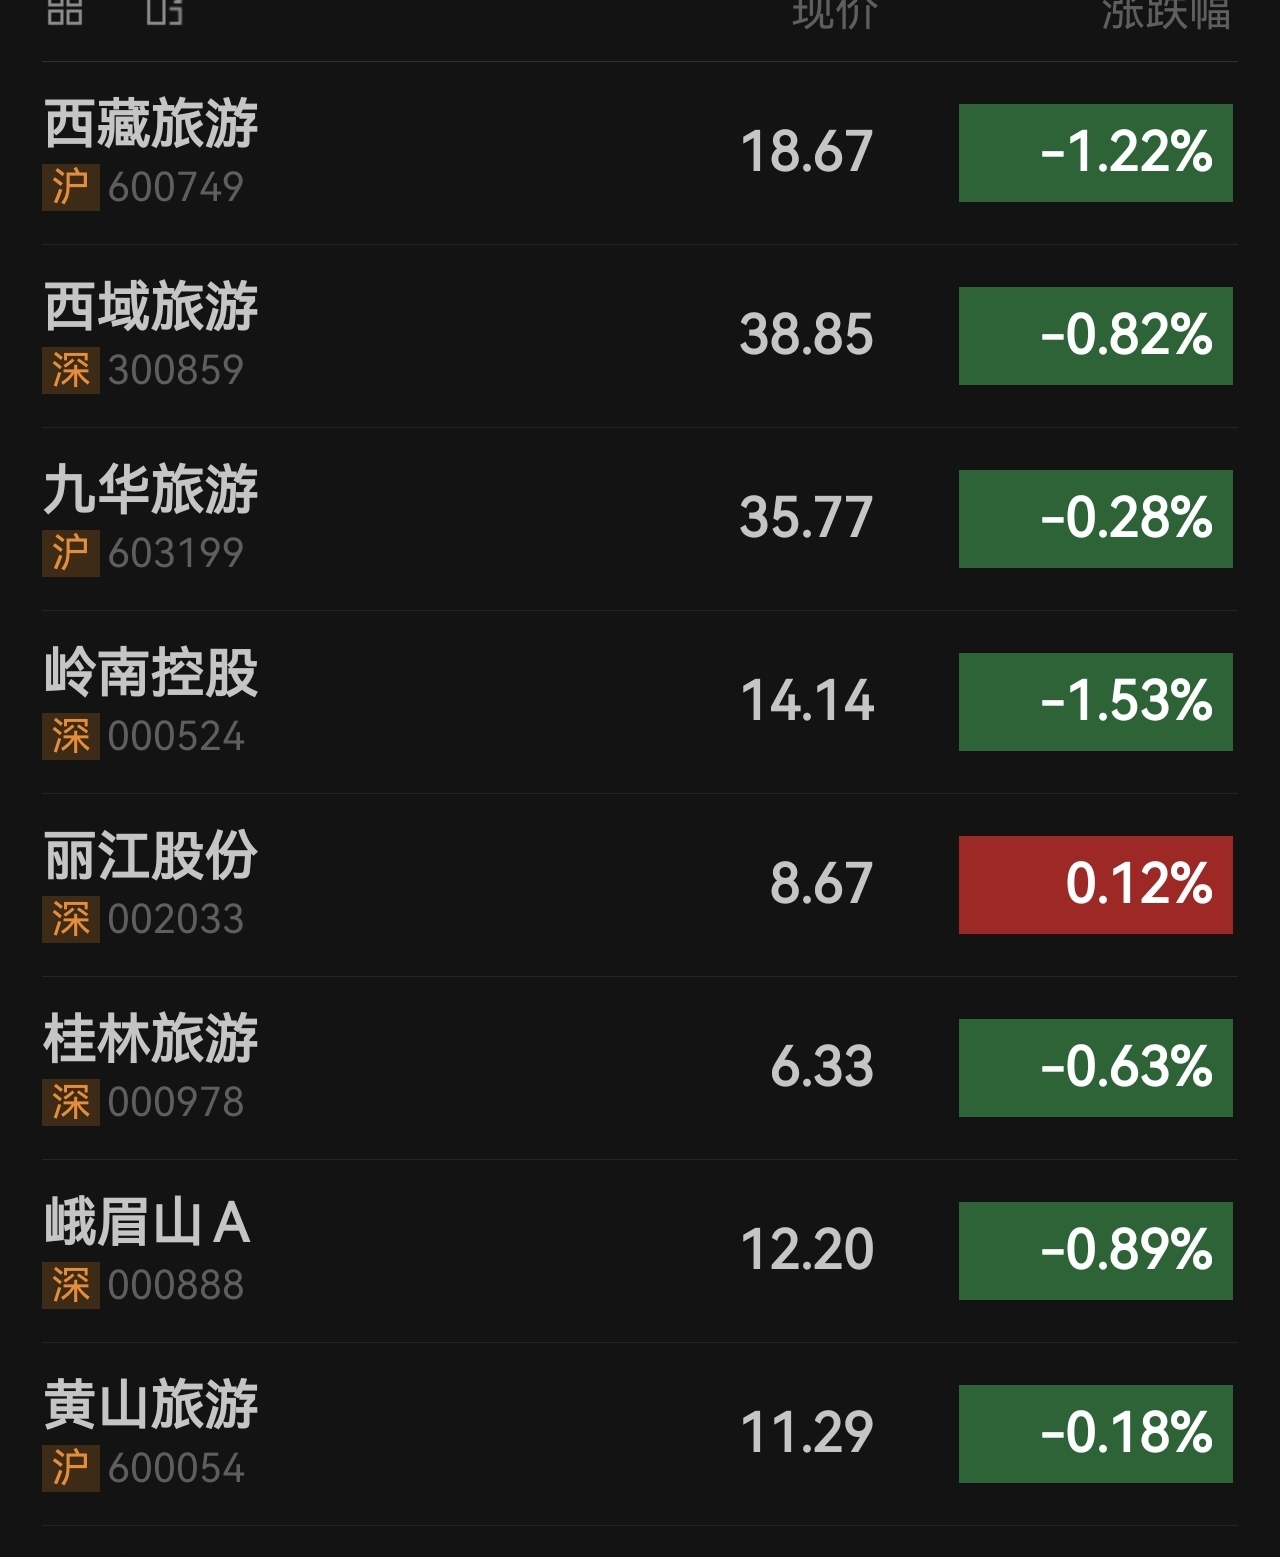1280x1557 pixels.
Task: Tap the 深 badge for 000524
Action: coord(71,736)
